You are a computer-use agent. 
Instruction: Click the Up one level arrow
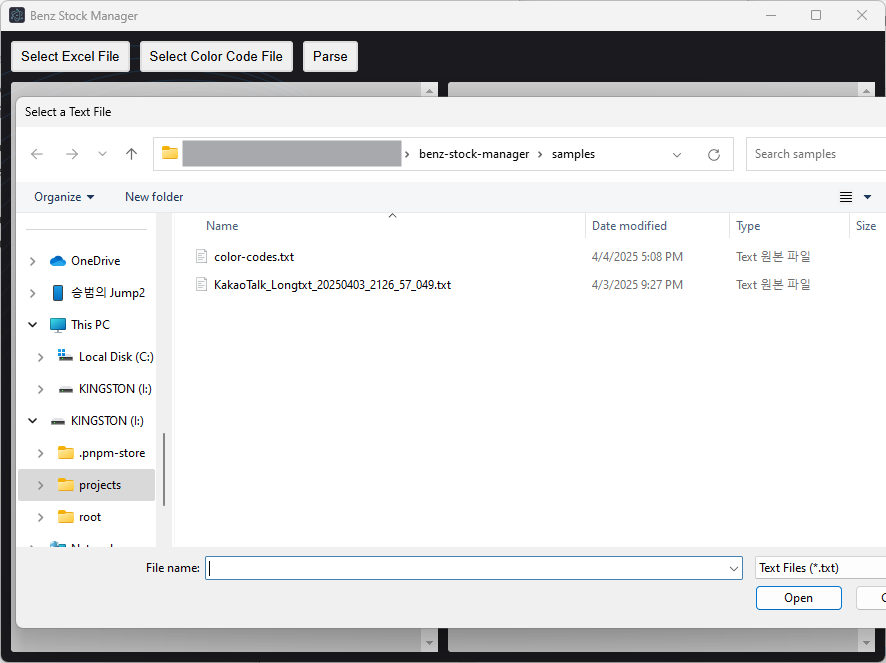(131, 154)
